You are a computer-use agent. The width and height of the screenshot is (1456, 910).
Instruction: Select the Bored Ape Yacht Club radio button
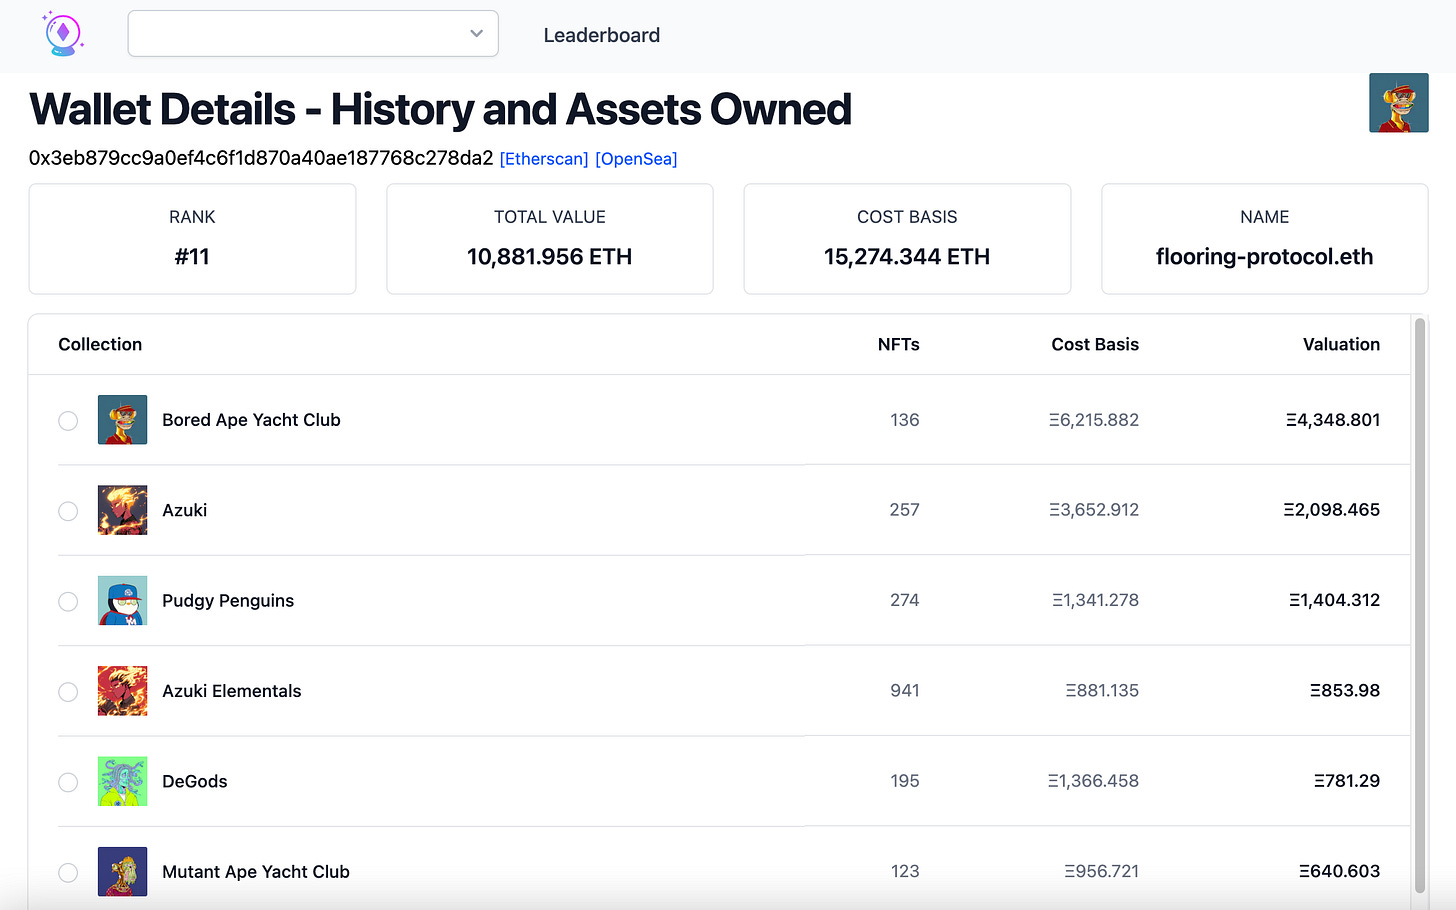tap(68, 421)
